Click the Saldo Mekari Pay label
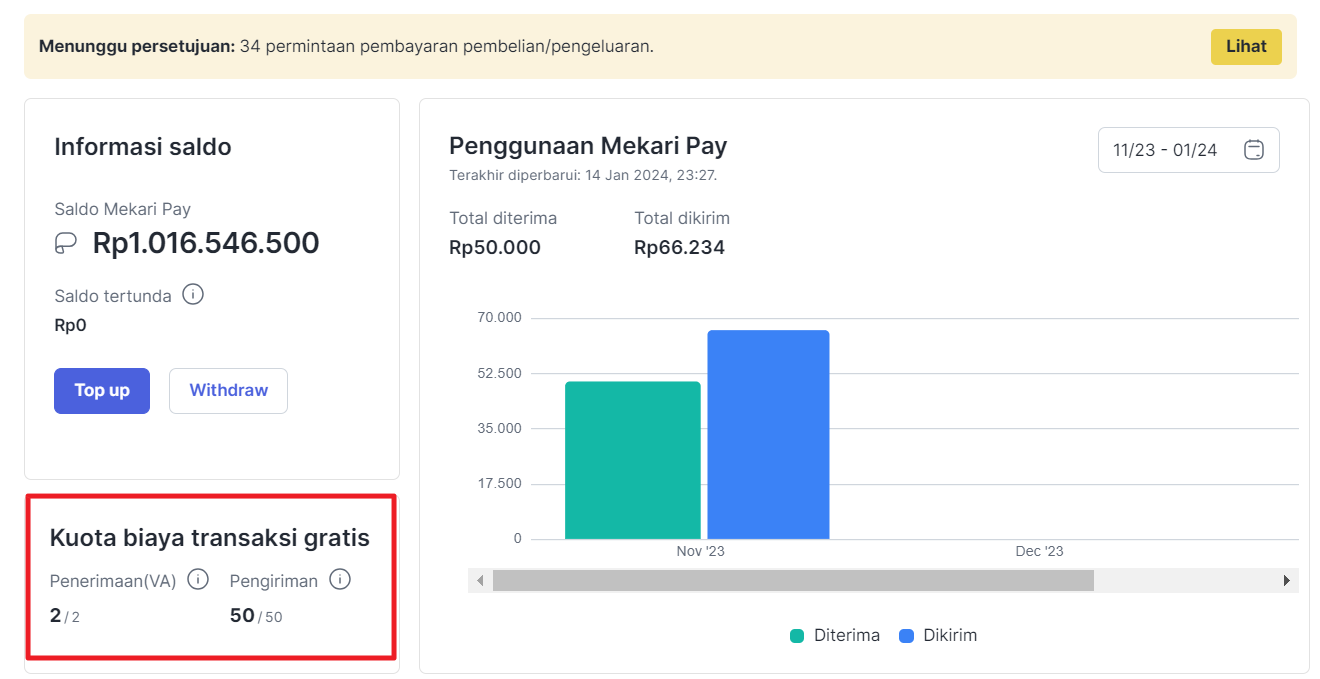The width and height of the screenshot is (1320, 679). 122,209
